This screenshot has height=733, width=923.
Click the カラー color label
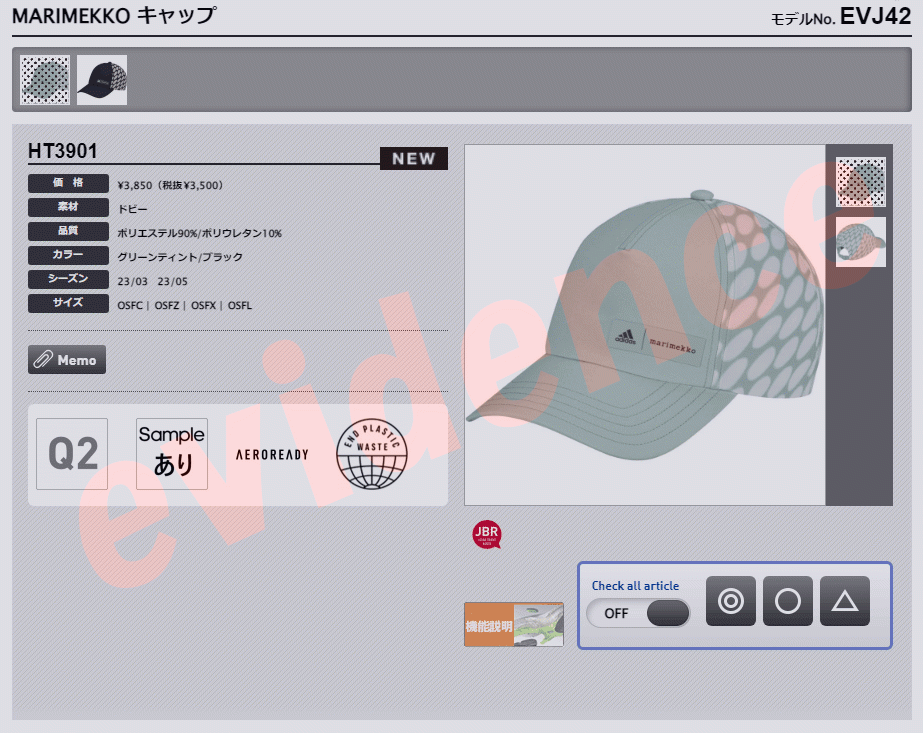(68, 256)
